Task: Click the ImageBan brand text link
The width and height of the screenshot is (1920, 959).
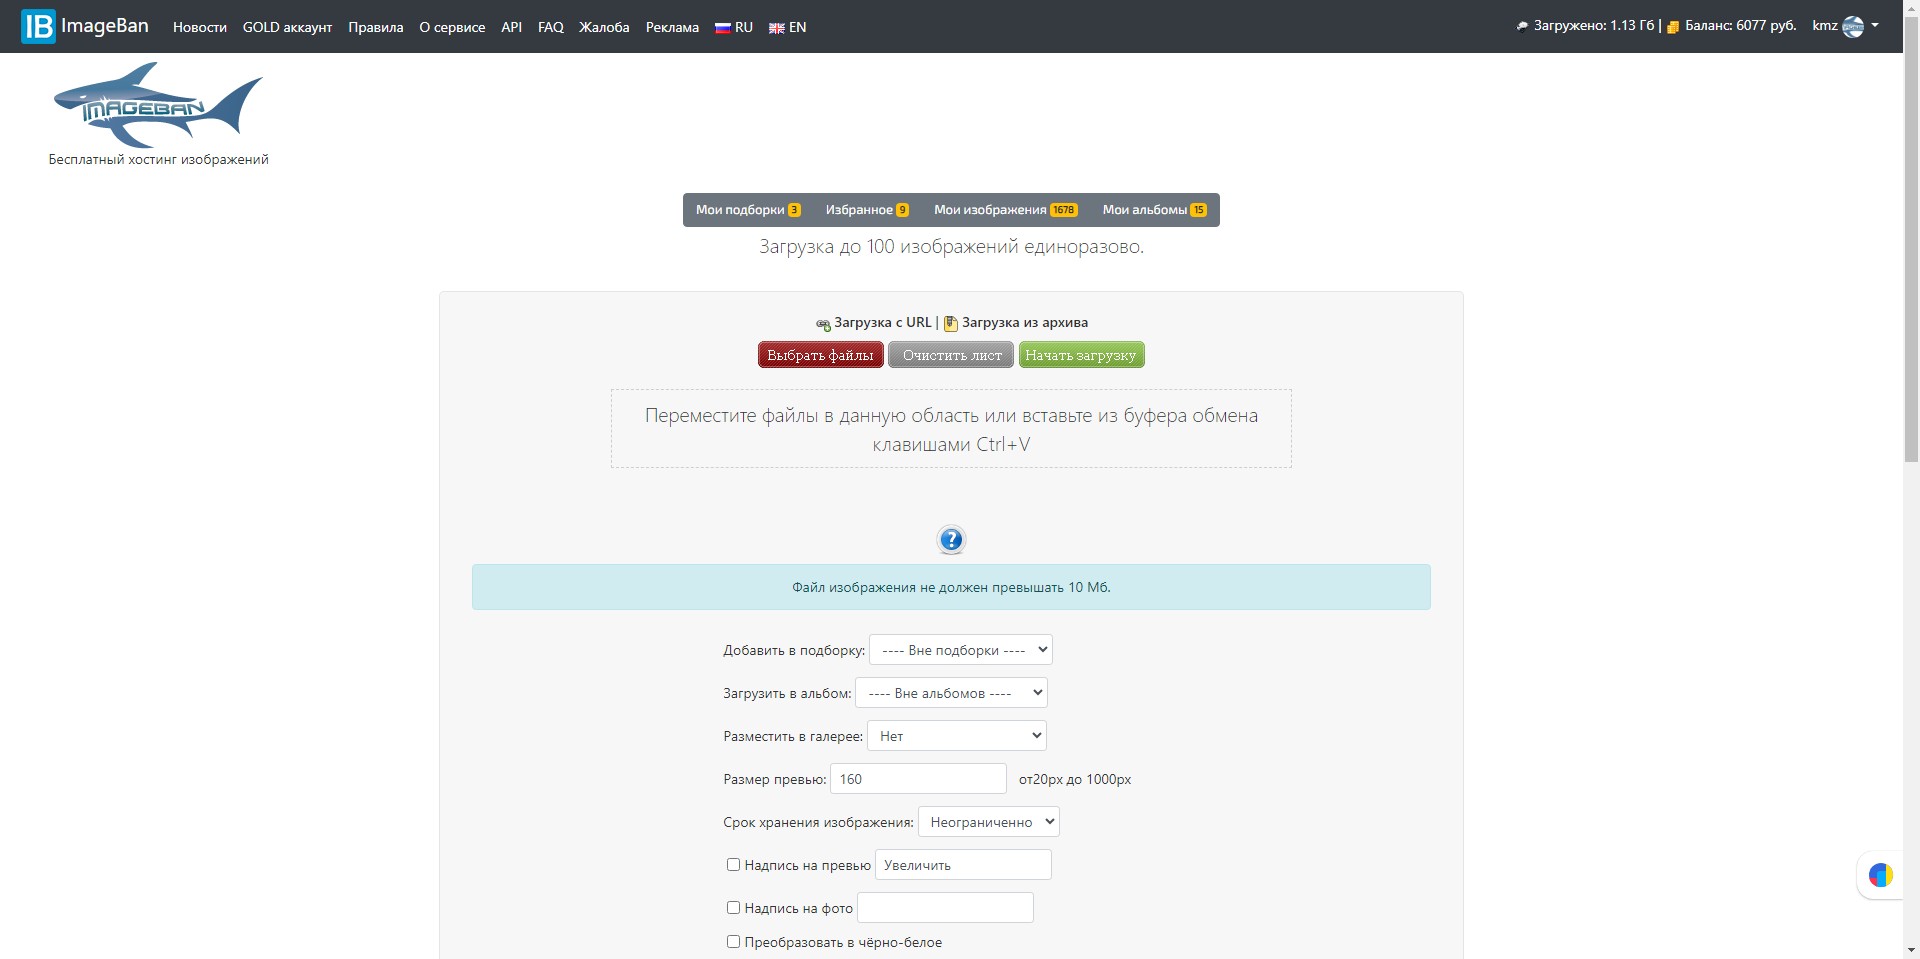Action: tap(104, 26)
